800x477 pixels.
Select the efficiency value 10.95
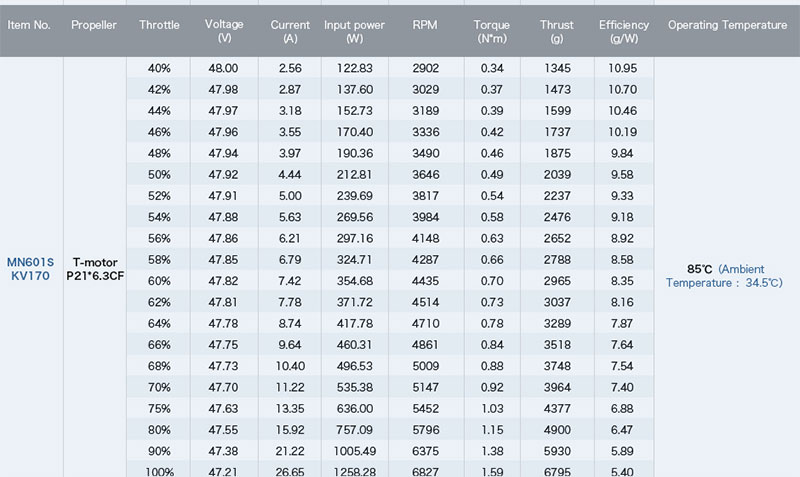tap(623, 67)
